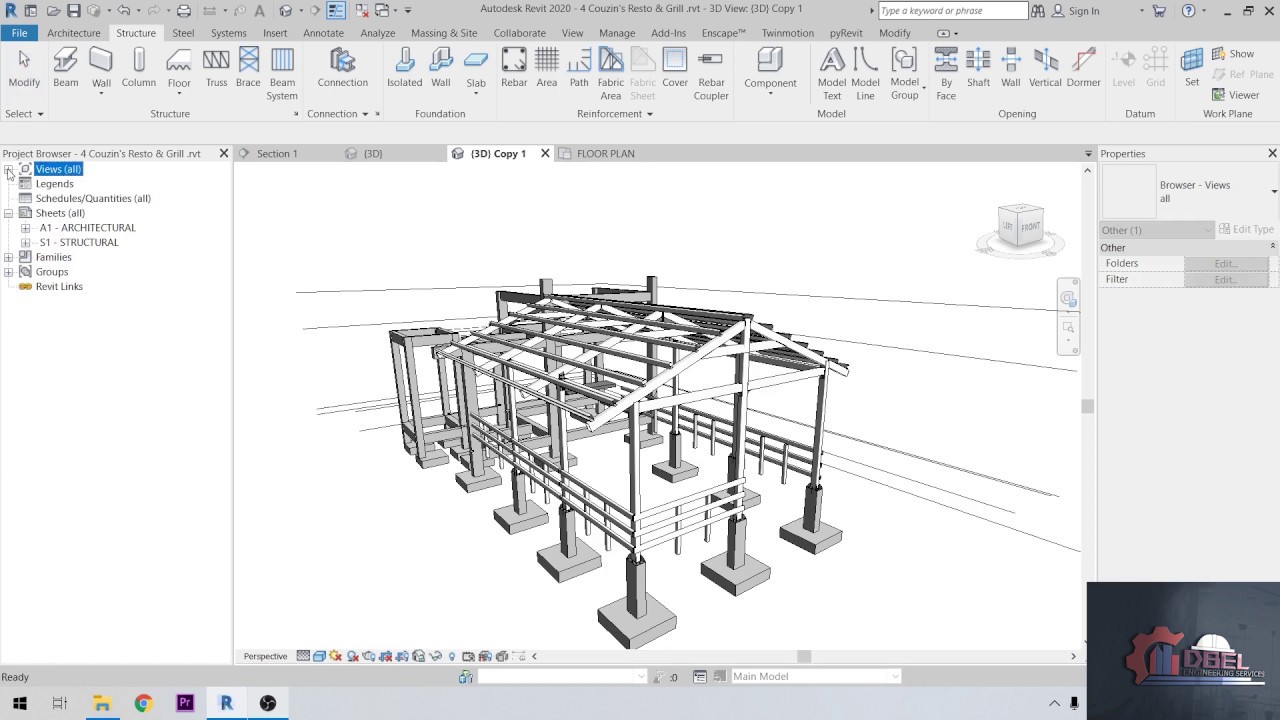The image size is (1280, 720).
Task: Select the Beam tool
Action: [66, 68]
